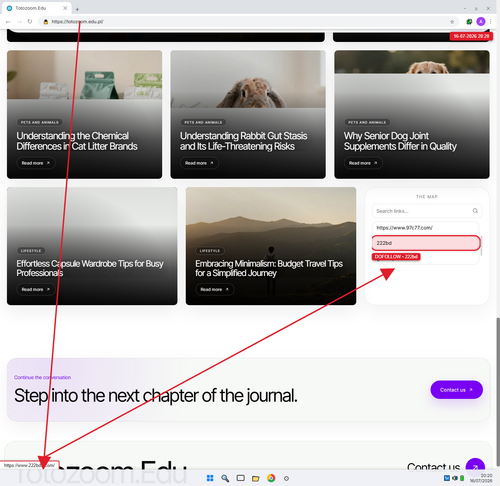Image resolution: width=500 pixels, height=486 pixels.
Task: Open the Extensions puzzle icon
Action: pyautogui.click(x=469, y=22)
